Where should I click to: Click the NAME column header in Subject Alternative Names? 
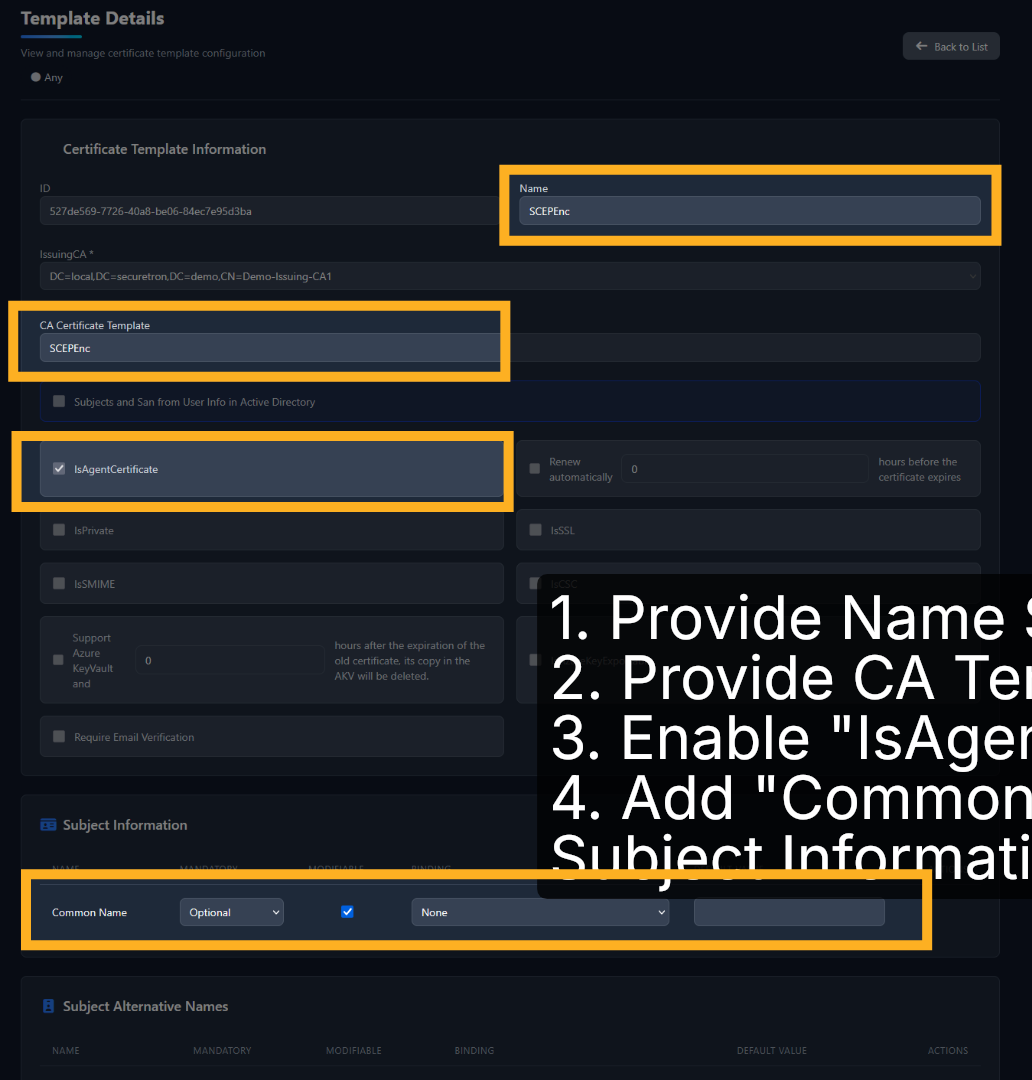point(65,1050)
